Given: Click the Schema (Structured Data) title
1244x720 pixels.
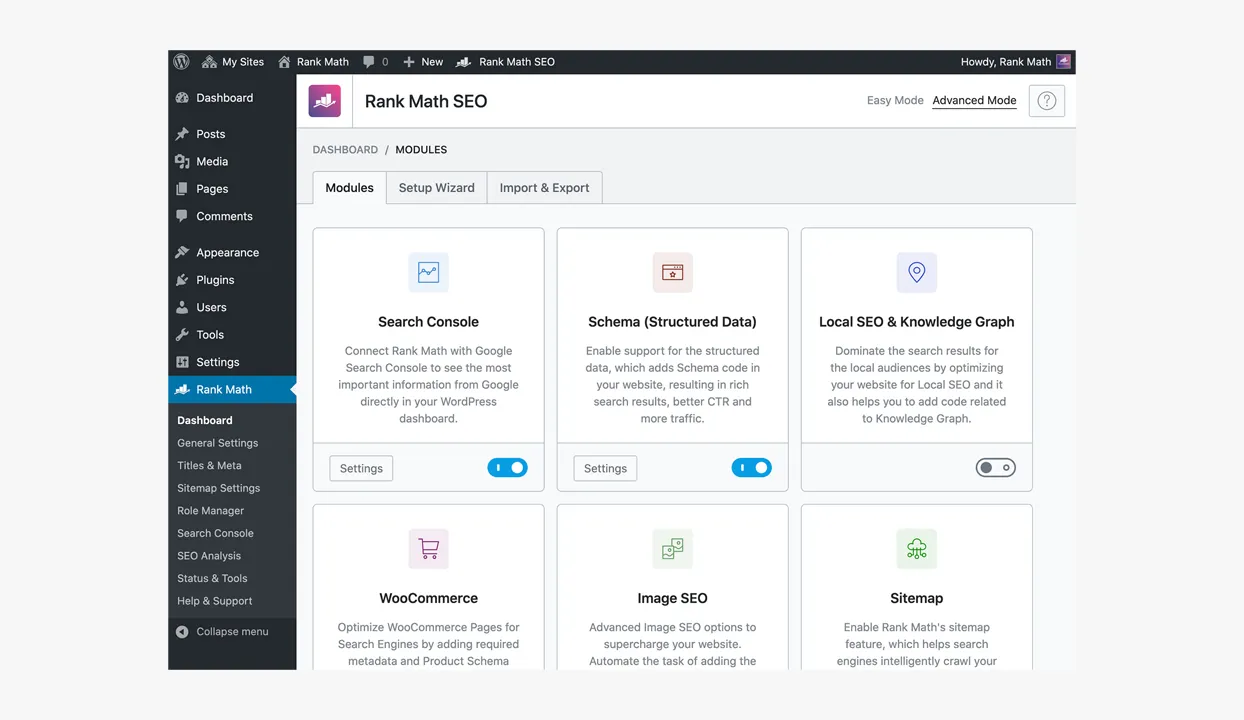Looking at the screenshot, I should 673,322.
